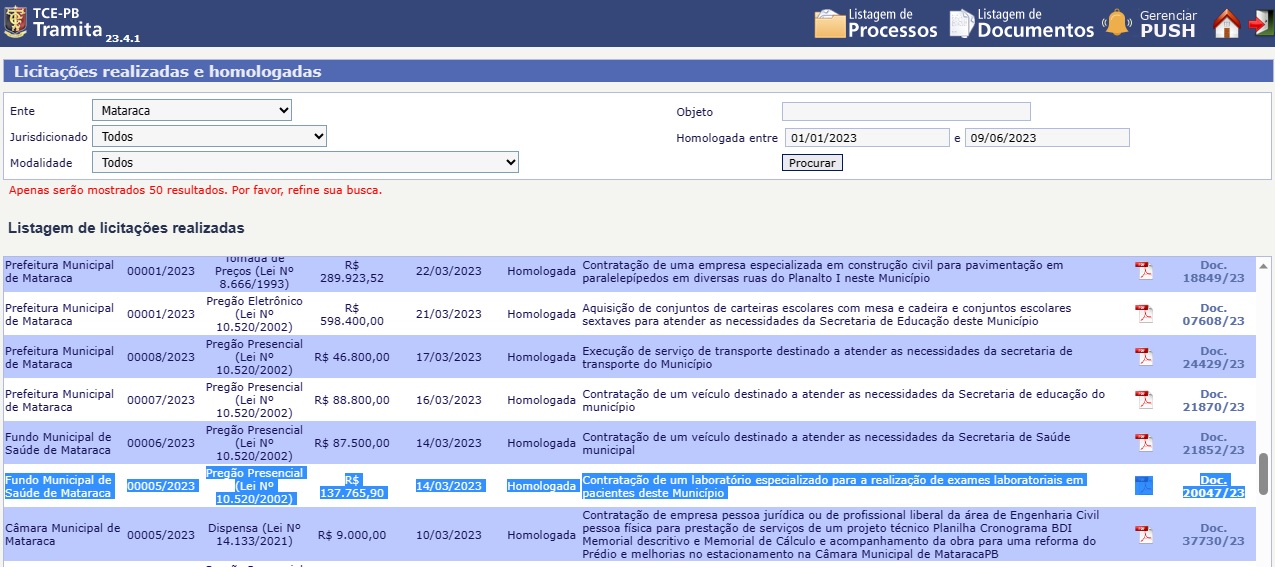Click the Objeto search input field
This screenshot has height=567, width=1275.
click(x=906, y=112)
